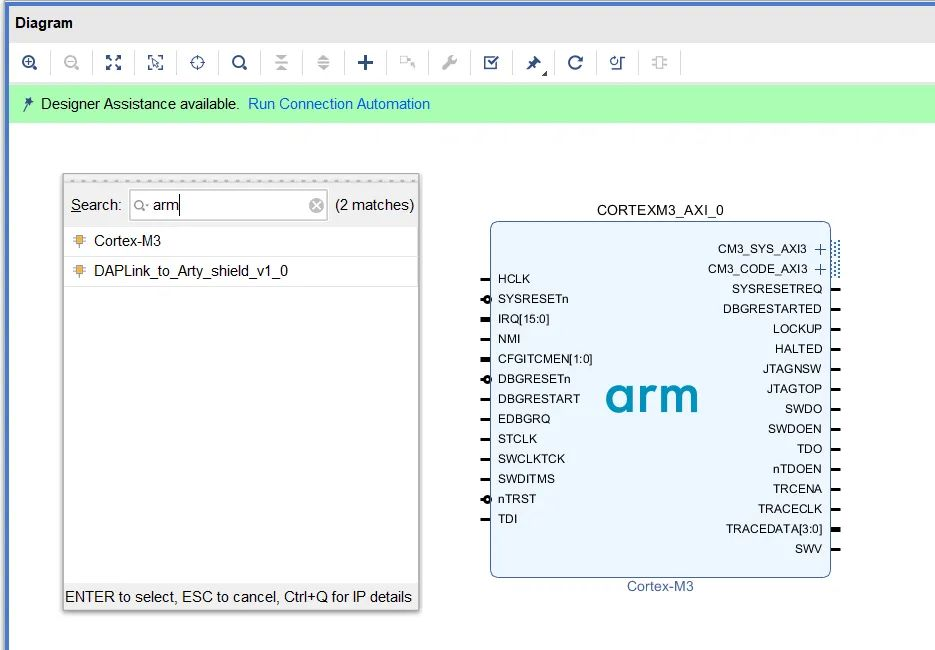Run Connection Automation link

(x=339, y=104)
